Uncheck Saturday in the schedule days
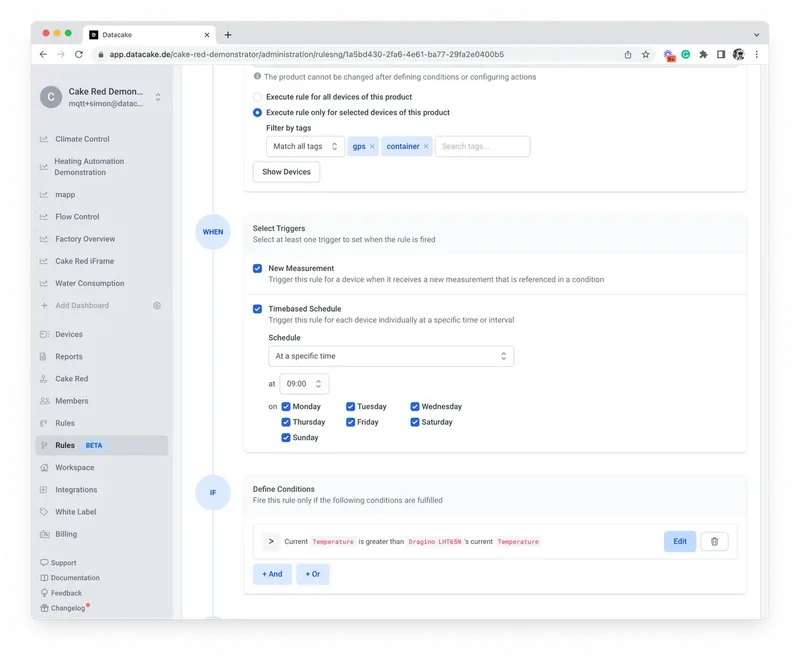The height and width of the screenshot is (660, 800). (x=415, y=422)
